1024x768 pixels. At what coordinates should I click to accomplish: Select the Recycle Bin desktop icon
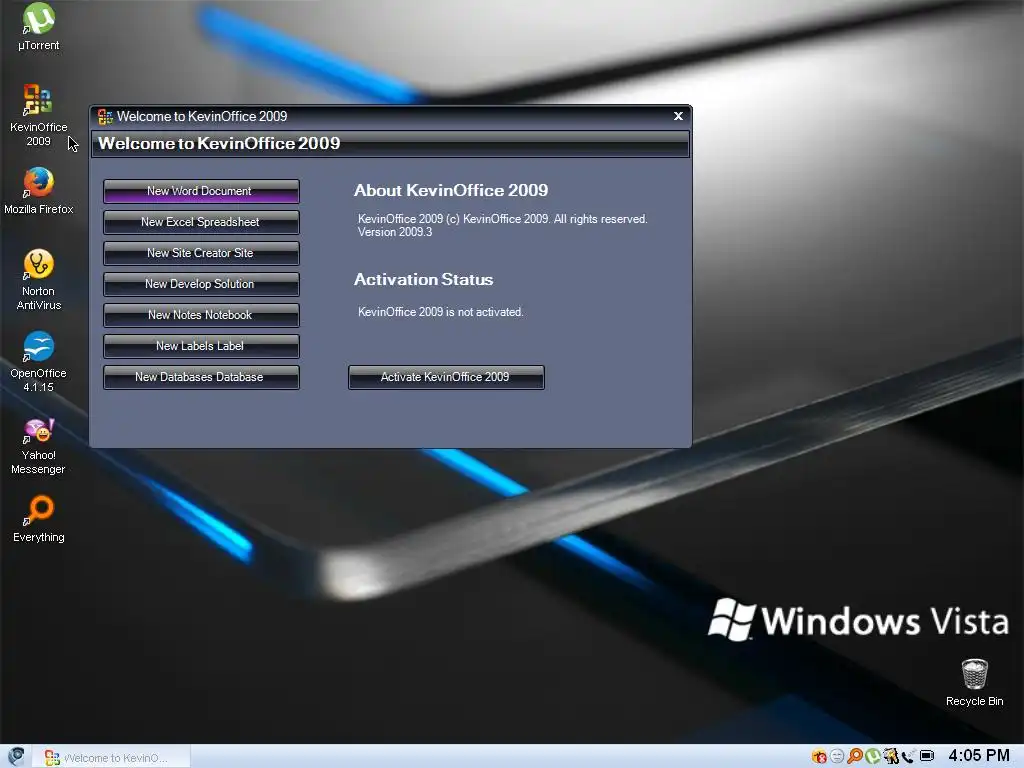tap(974, 682)
